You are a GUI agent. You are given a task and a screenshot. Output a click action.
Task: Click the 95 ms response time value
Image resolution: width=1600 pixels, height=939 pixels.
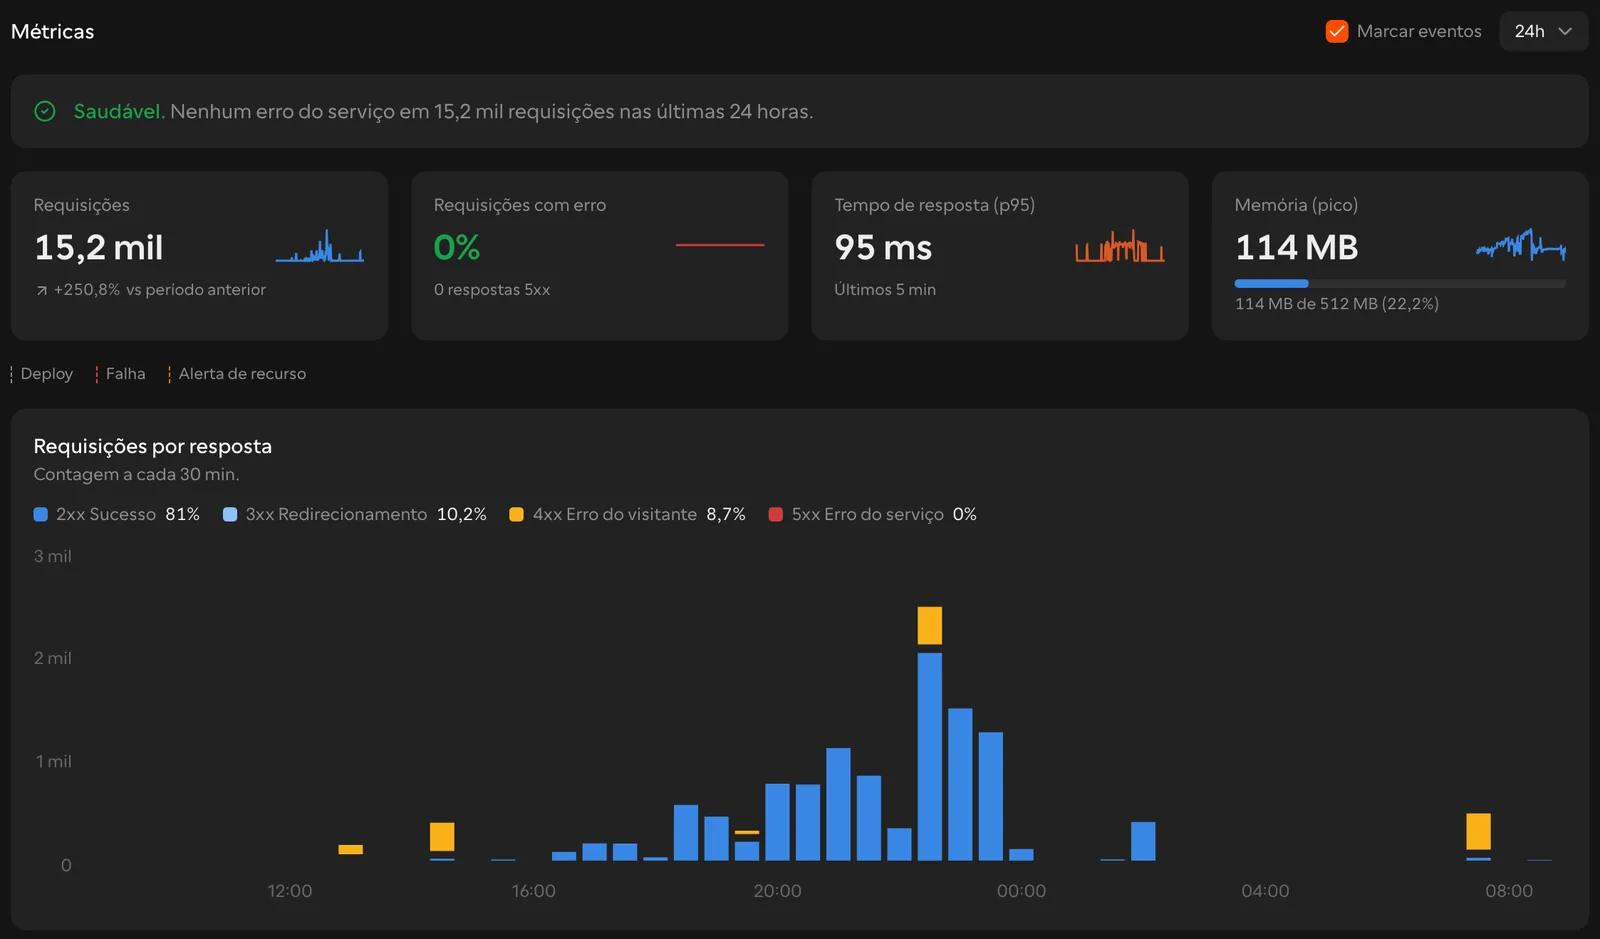pos(883,247)
